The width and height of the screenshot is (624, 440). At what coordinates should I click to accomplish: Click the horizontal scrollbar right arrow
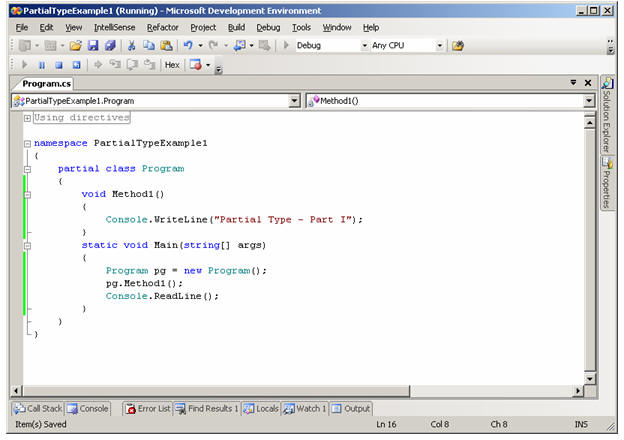(x=578, y=391)
